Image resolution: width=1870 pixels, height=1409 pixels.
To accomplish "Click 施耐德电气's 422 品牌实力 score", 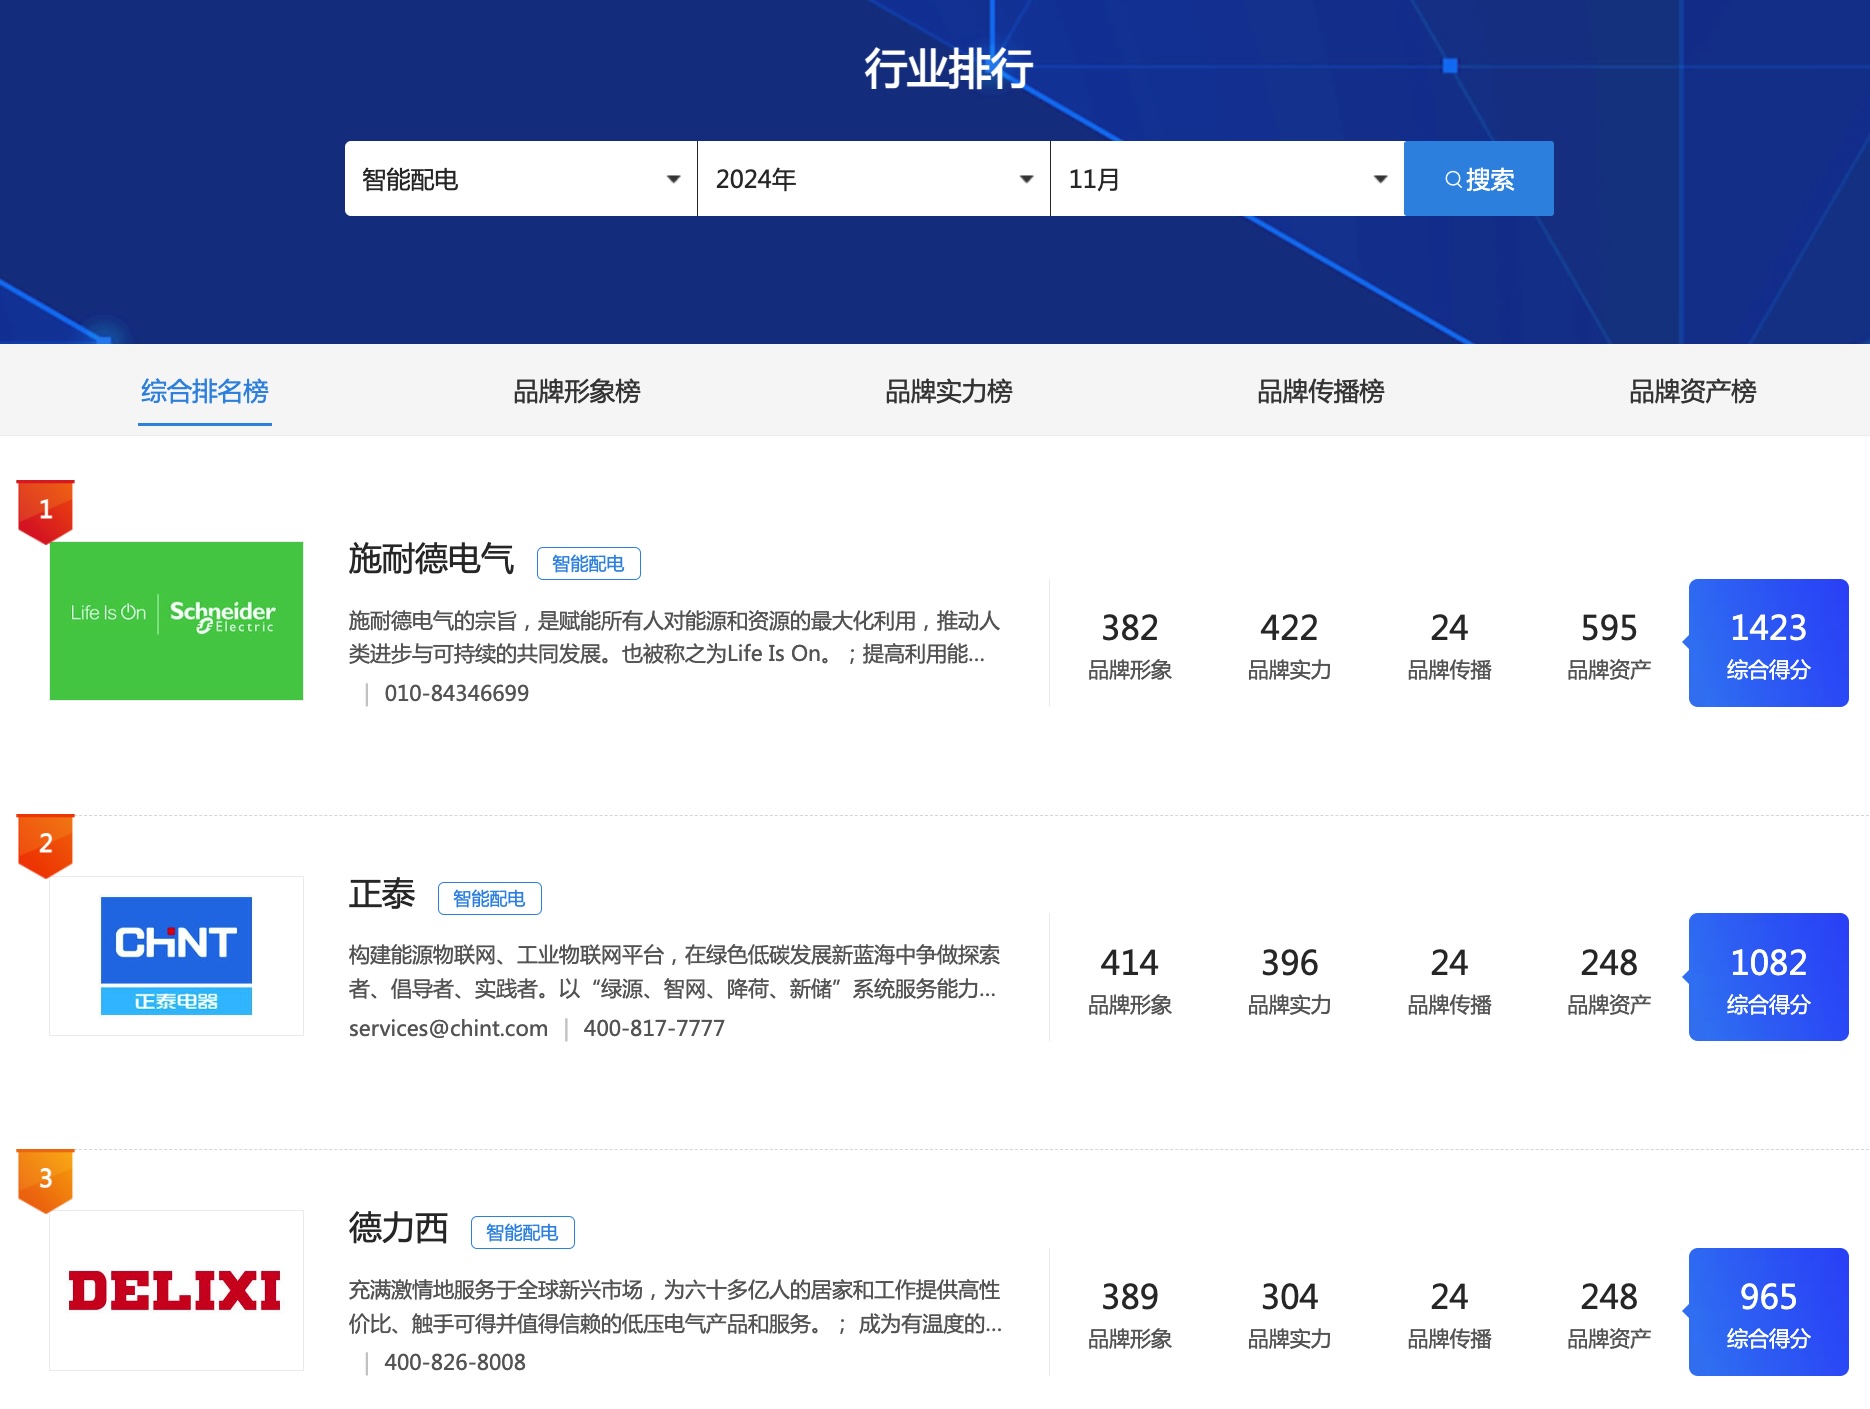I will tap(1289, 645).
